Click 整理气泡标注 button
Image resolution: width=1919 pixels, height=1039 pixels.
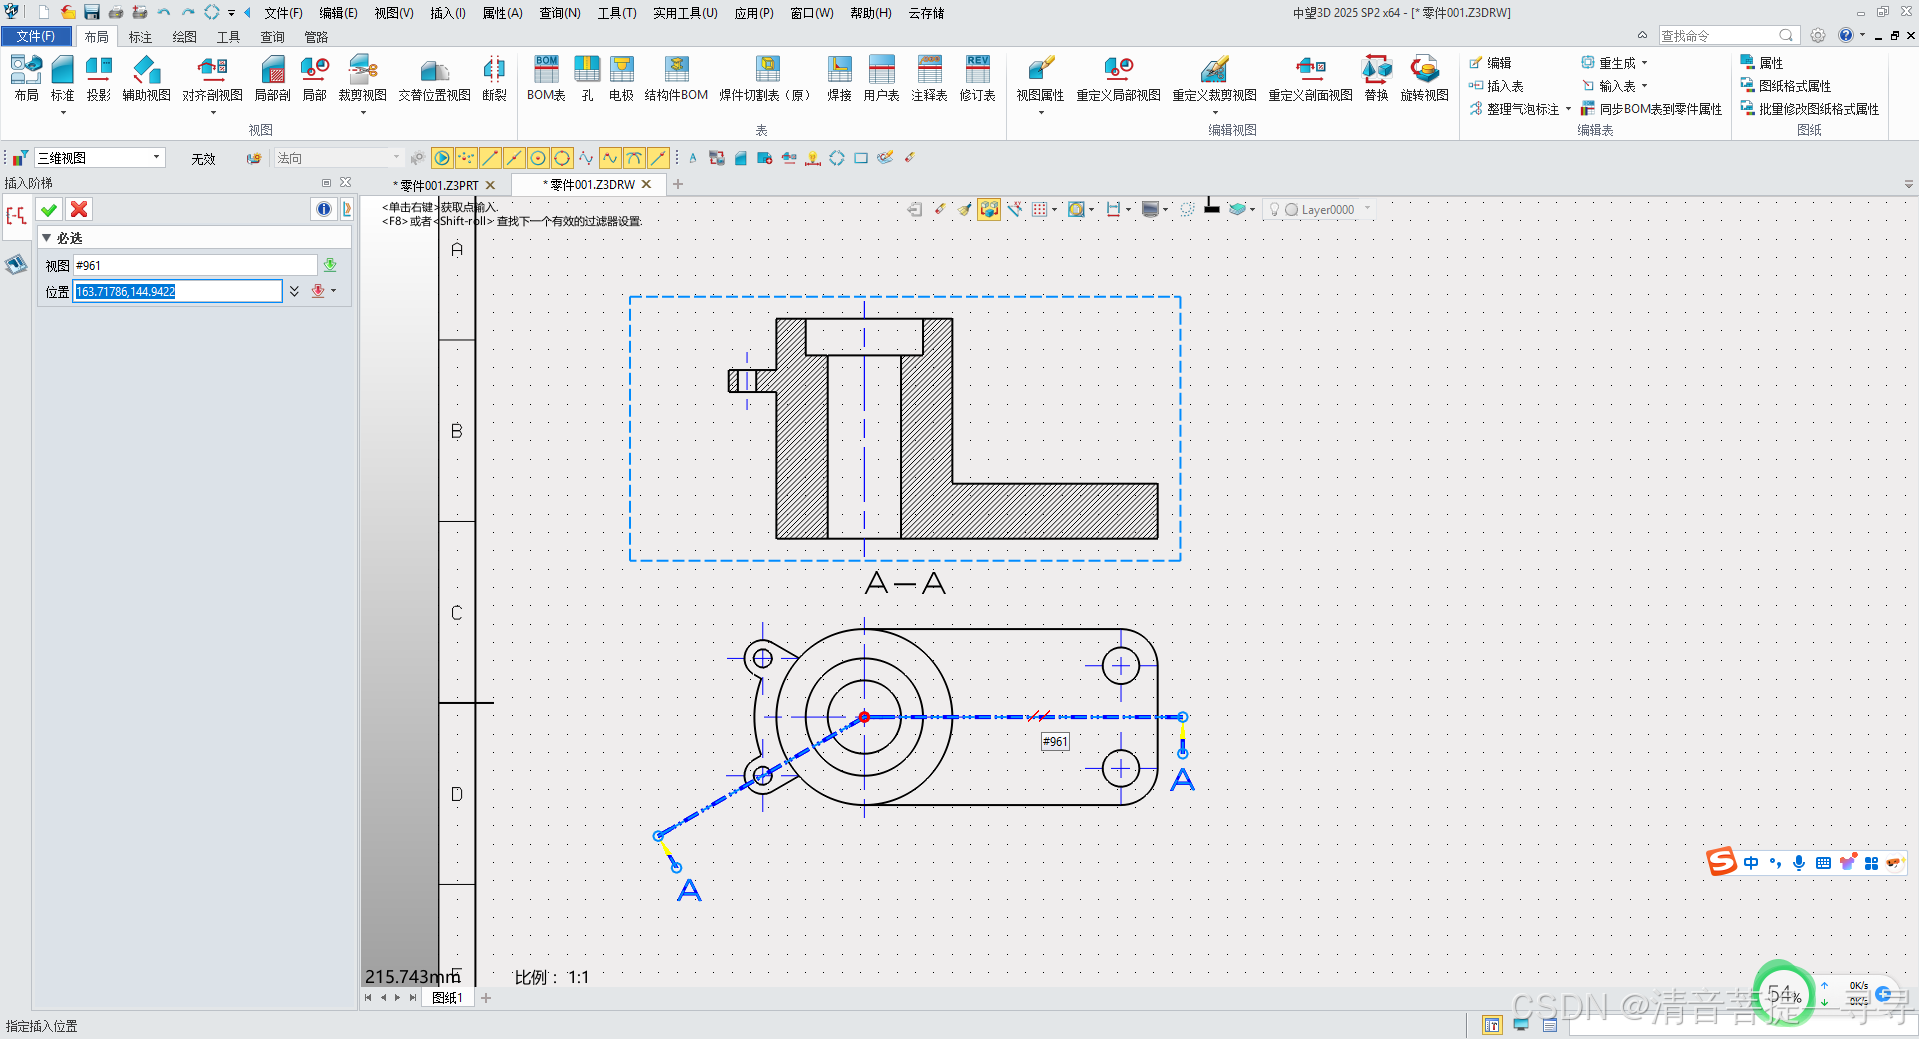click(x=1514, y=108)
